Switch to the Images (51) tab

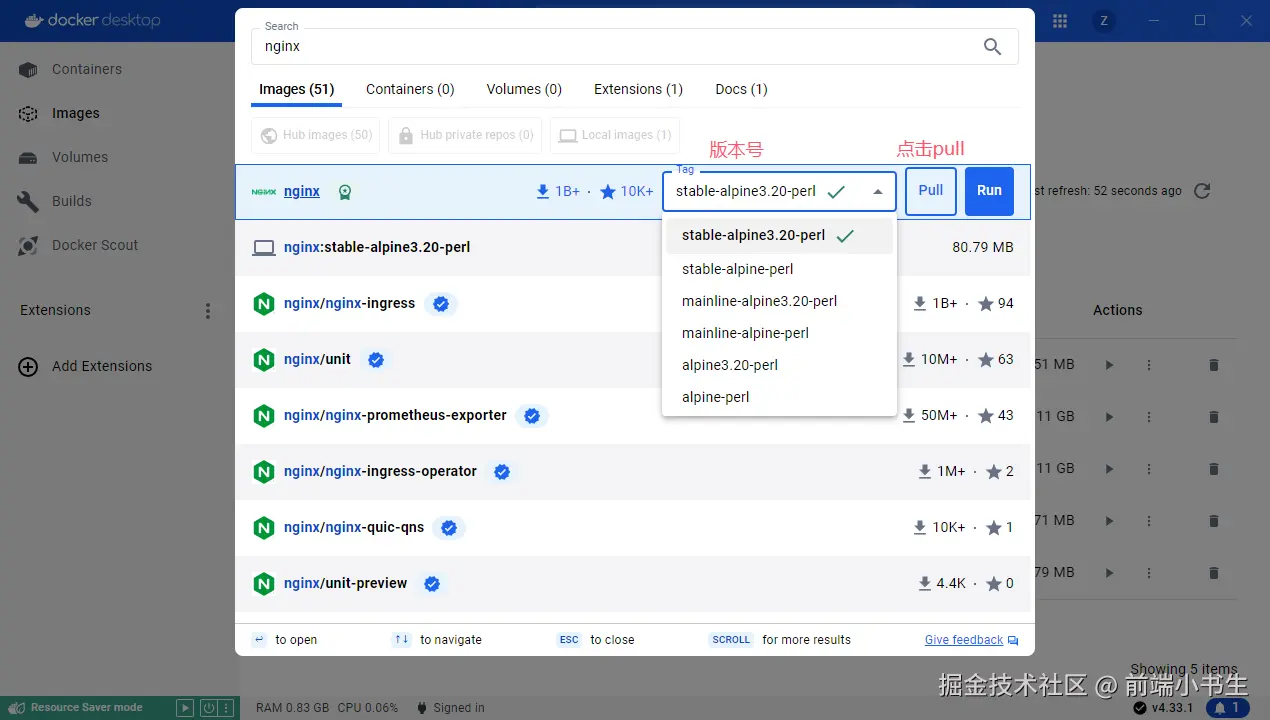[296, 89]
